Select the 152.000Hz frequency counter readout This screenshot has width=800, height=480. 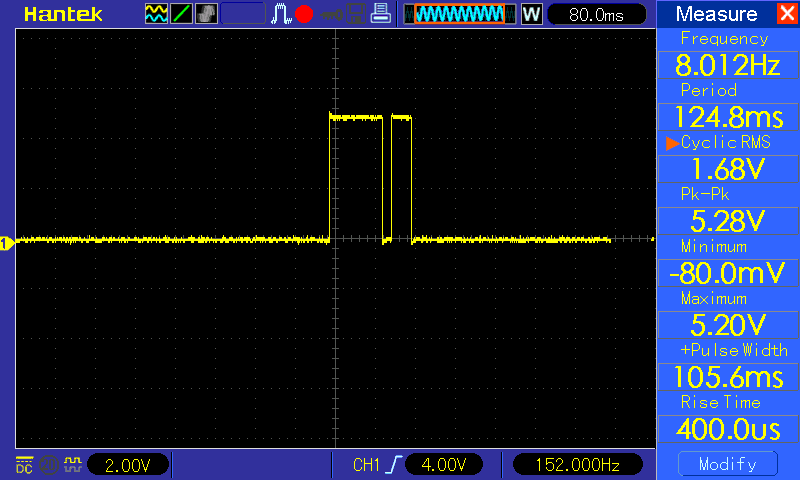[578, 465]
